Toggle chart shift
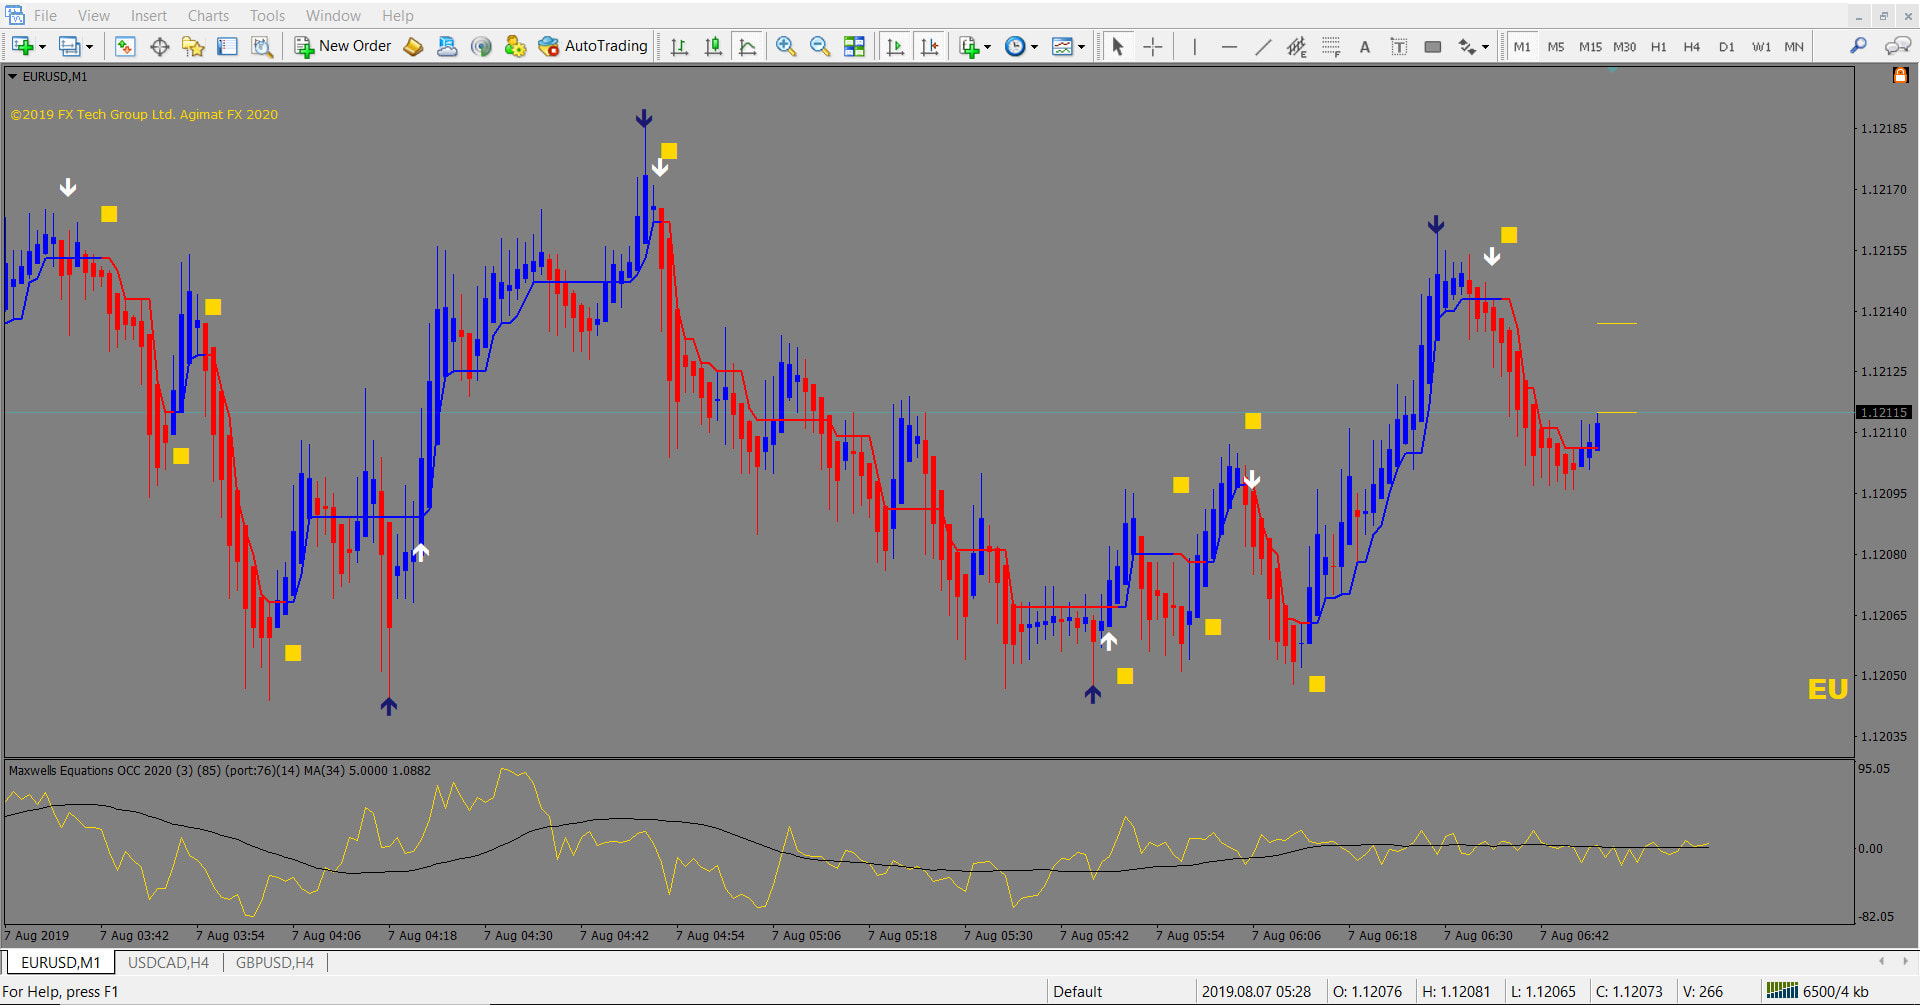Screen dimensions: 1920x1005 (929, 46)
